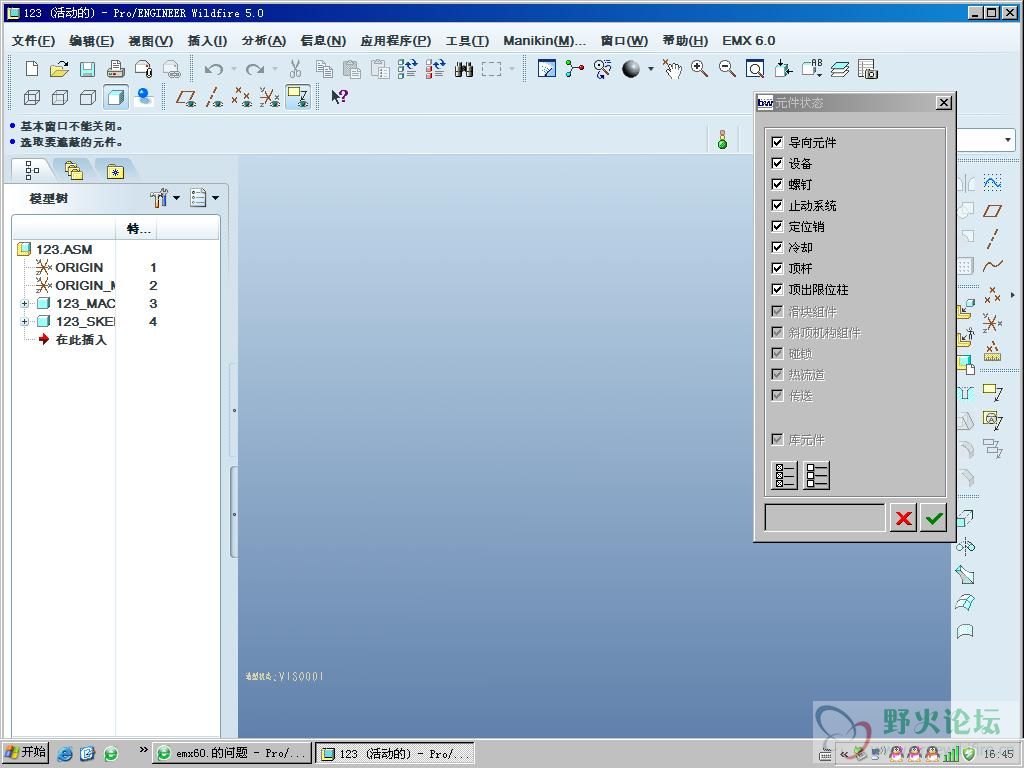Cancel the dialog with the red X button
This screenshot has height=768, width=1024.
tap(904, 518)
